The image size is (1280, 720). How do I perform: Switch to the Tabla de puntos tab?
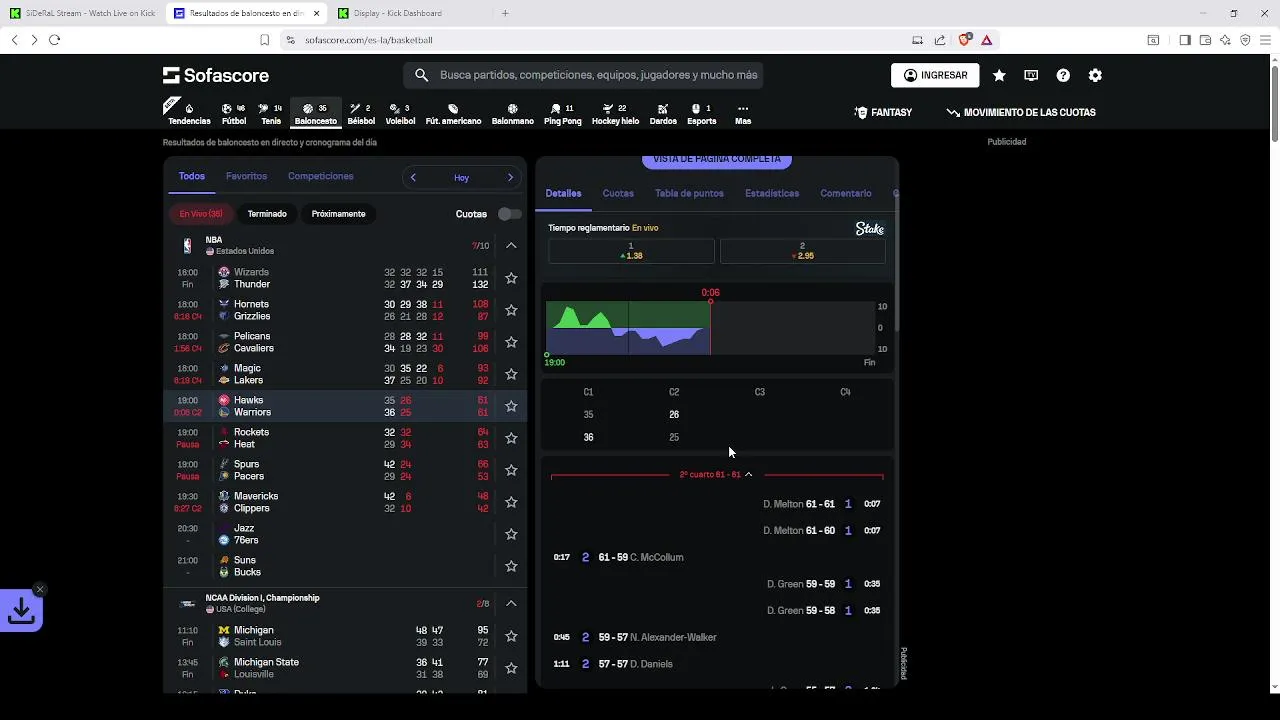tap(689, 193)
